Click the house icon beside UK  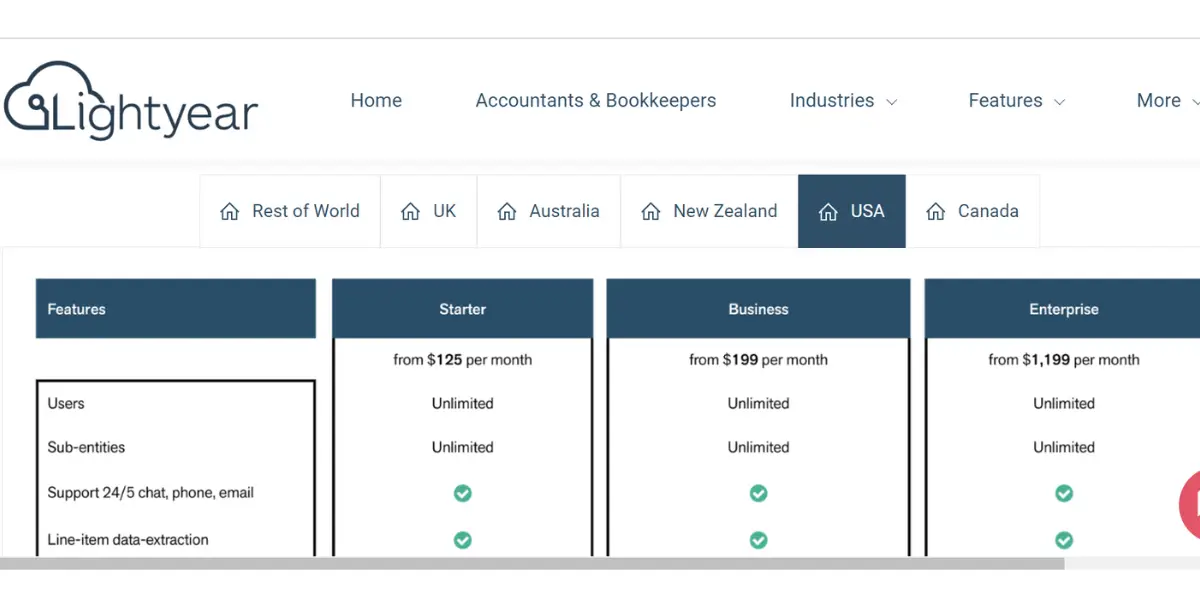pos(410,212)
